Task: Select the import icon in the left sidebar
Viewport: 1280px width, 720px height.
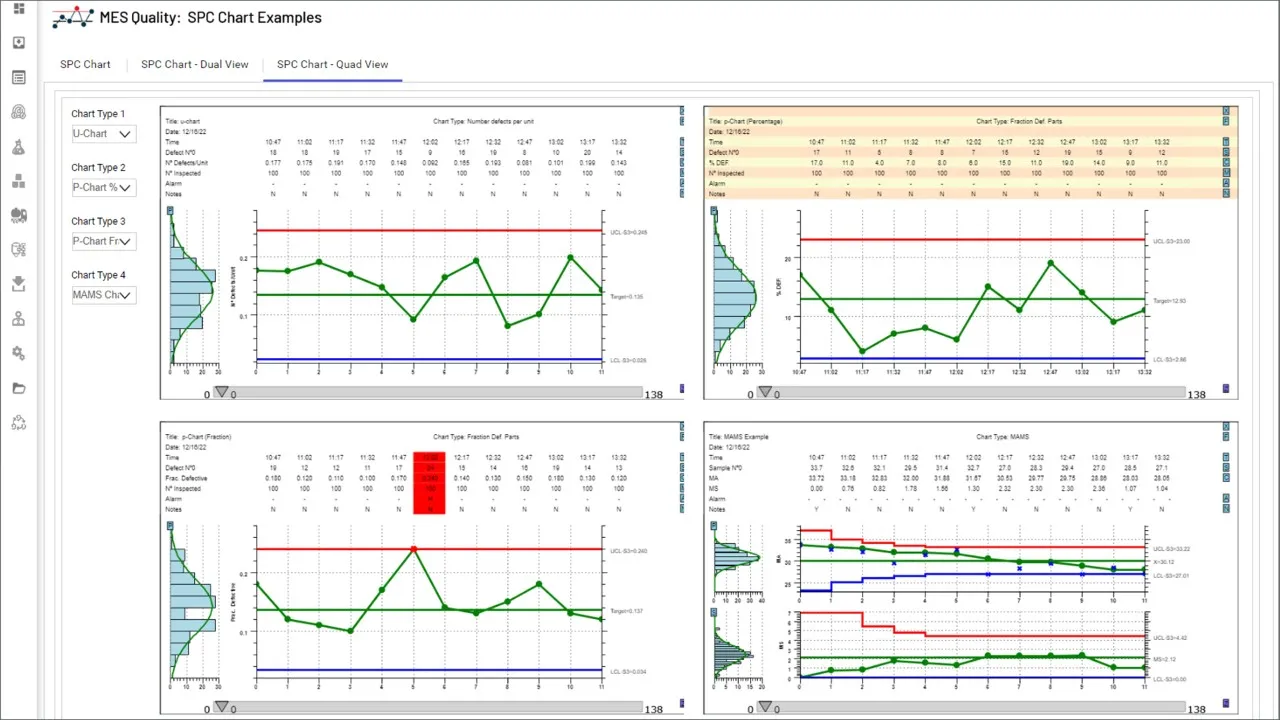Action: coord(19,42)
